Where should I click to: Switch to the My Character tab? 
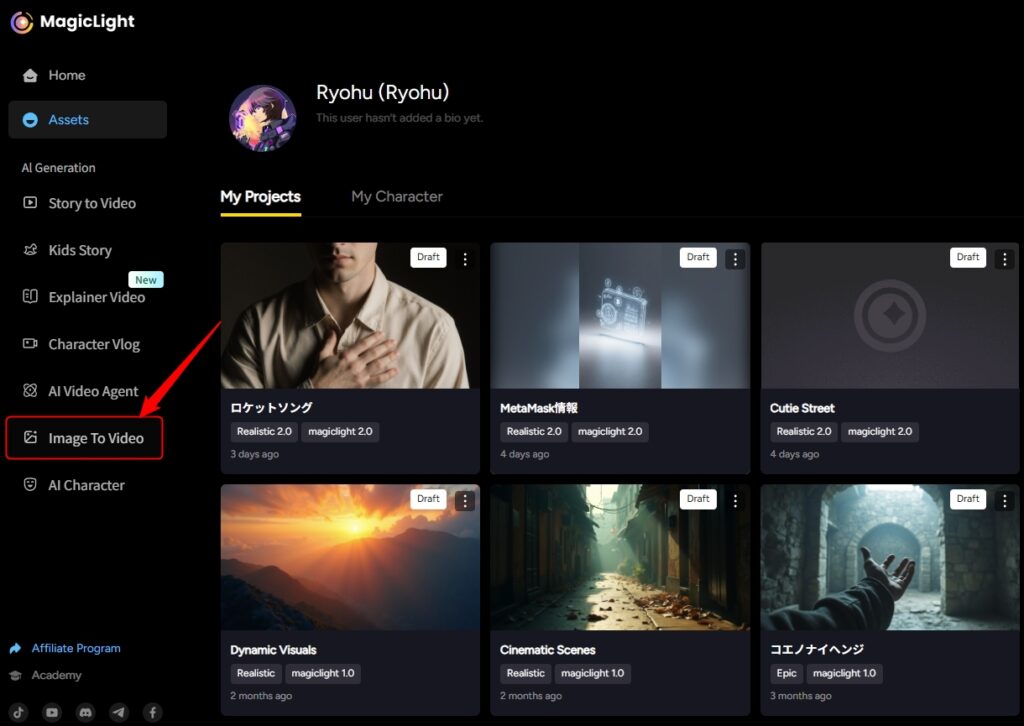[396, 196]
